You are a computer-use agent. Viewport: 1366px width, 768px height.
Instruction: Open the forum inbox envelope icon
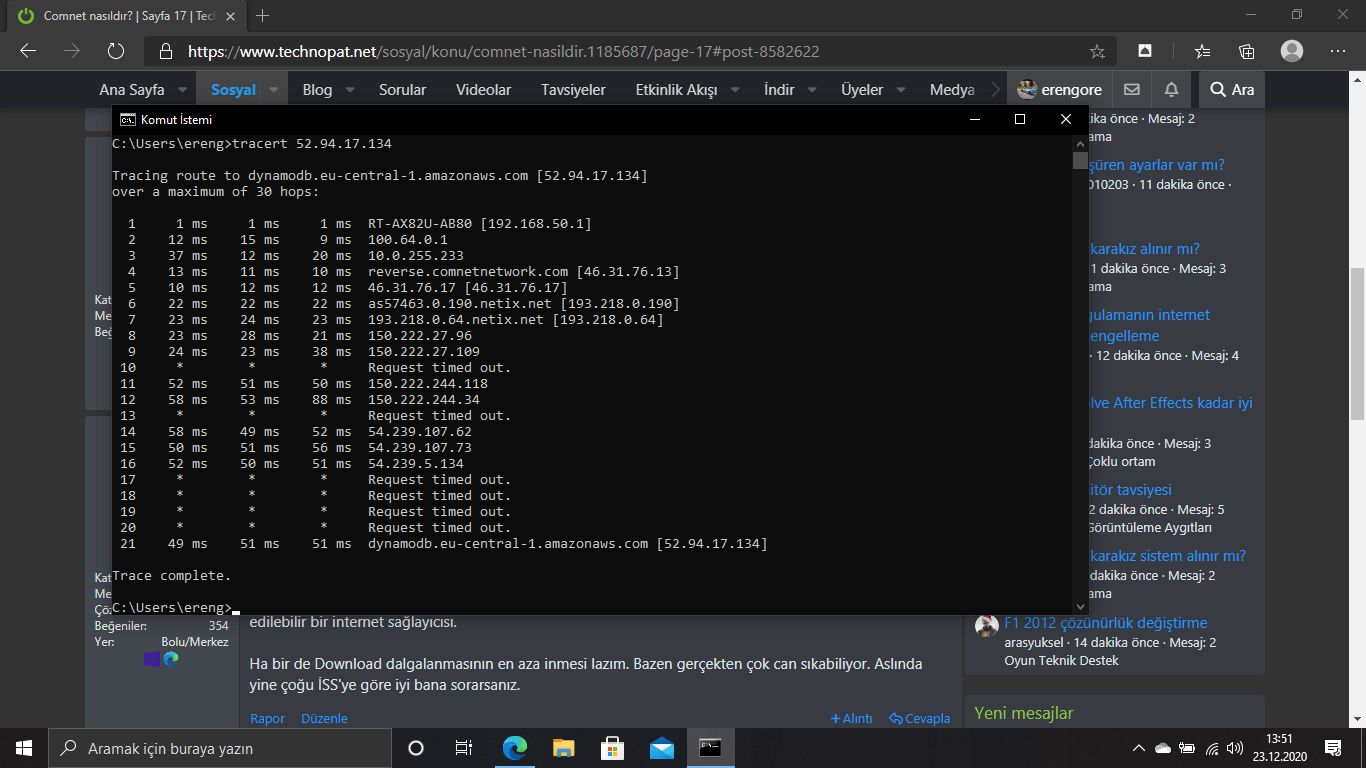(1132, 89)
